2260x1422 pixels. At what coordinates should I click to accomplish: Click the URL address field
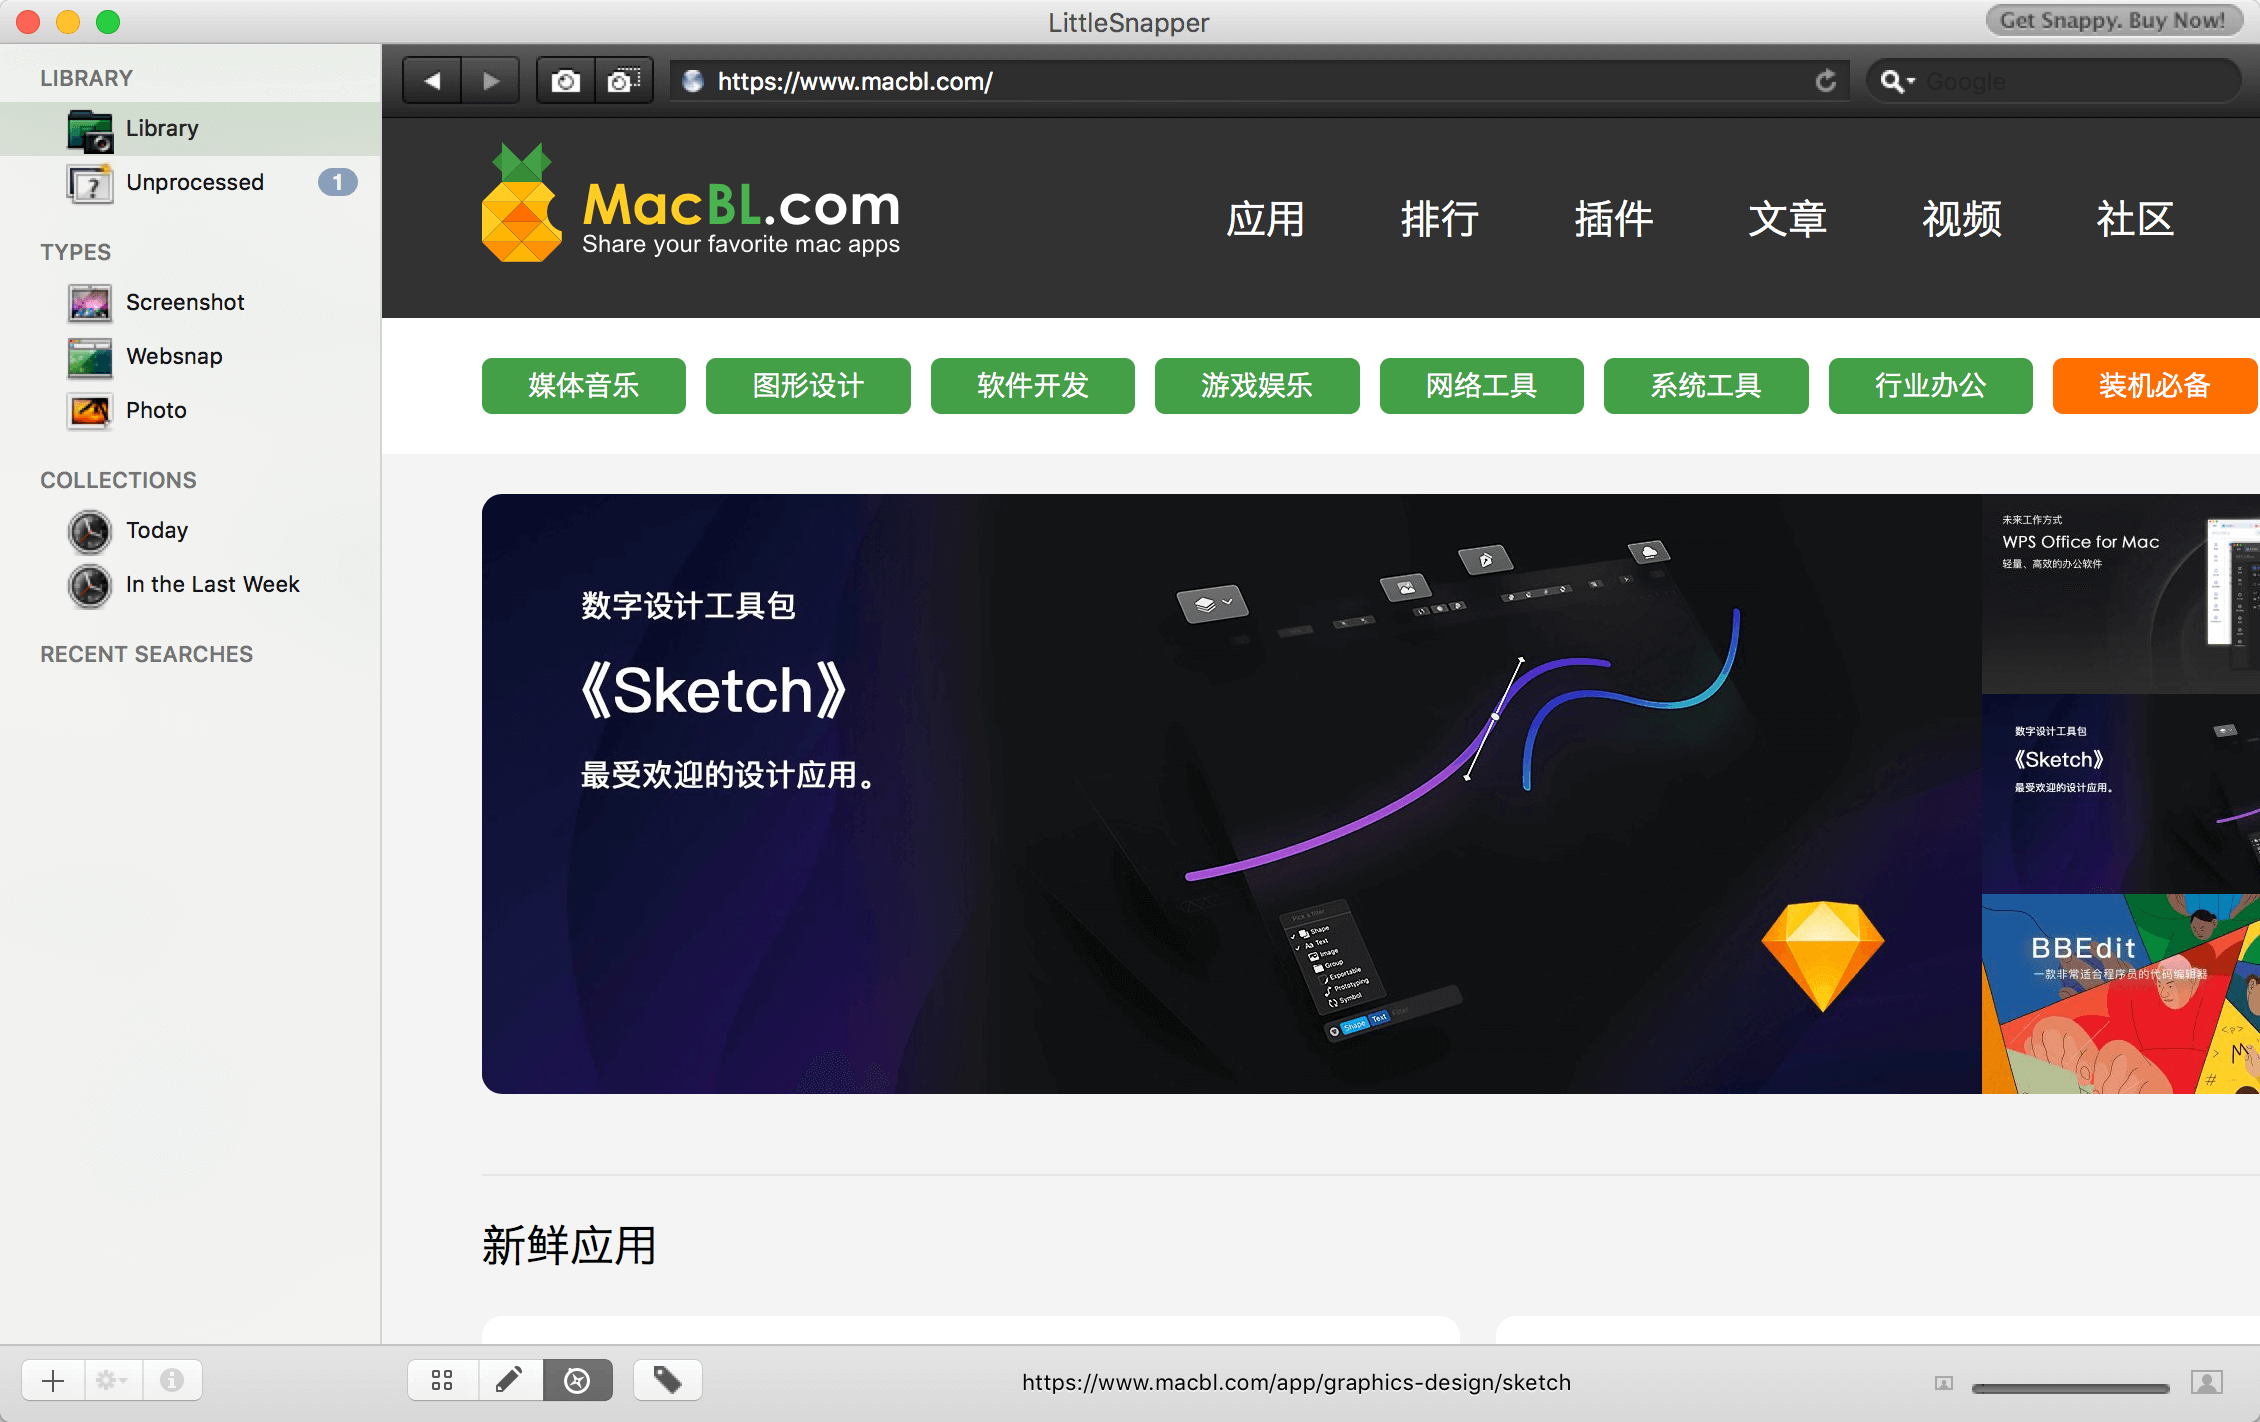click(1260, 81)
